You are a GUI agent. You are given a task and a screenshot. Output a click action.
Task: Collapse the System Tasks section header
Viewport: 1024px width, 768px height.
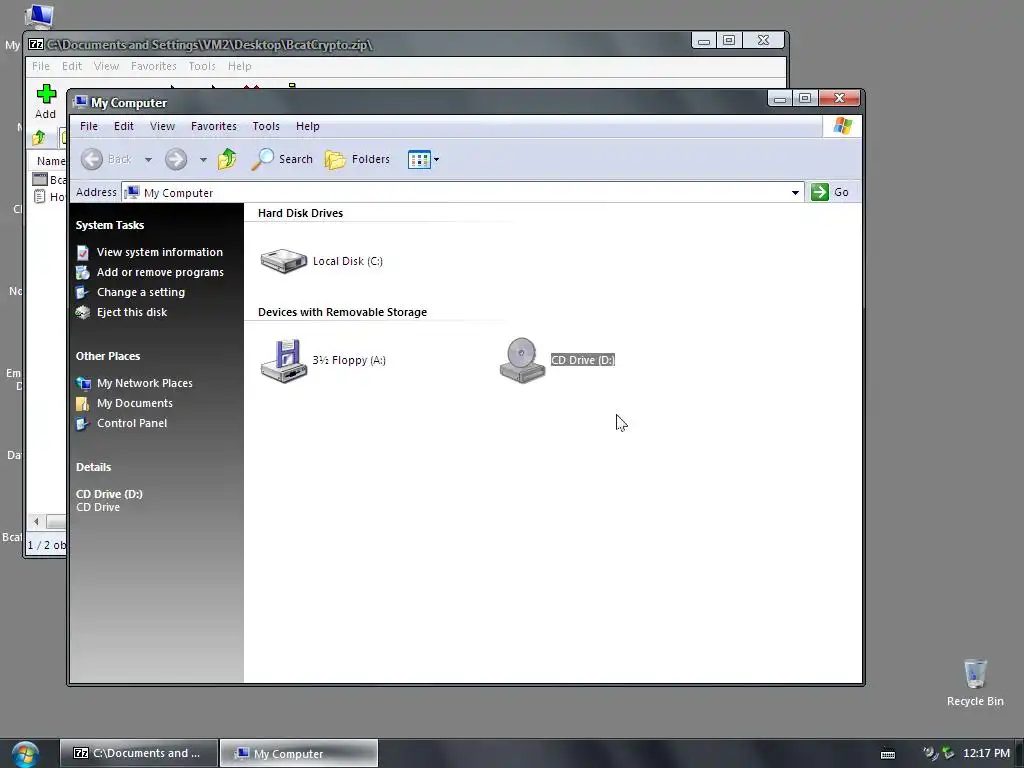[110, 225]
